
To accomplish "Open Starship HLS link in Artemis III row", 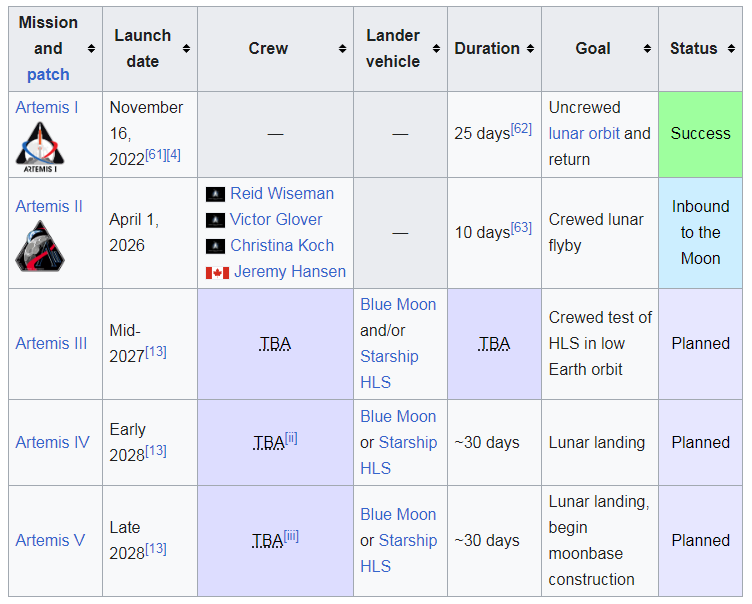I will point(389,369).
